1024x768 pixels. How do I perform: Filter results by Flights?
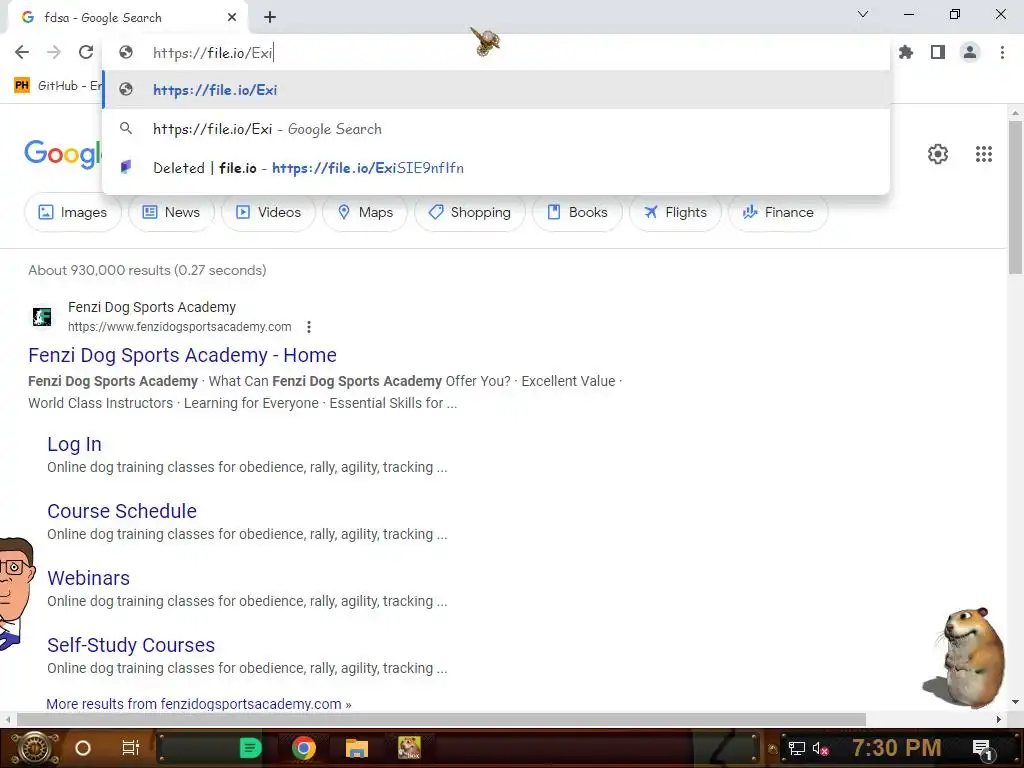pyautogui.click(x=675, y=212)
